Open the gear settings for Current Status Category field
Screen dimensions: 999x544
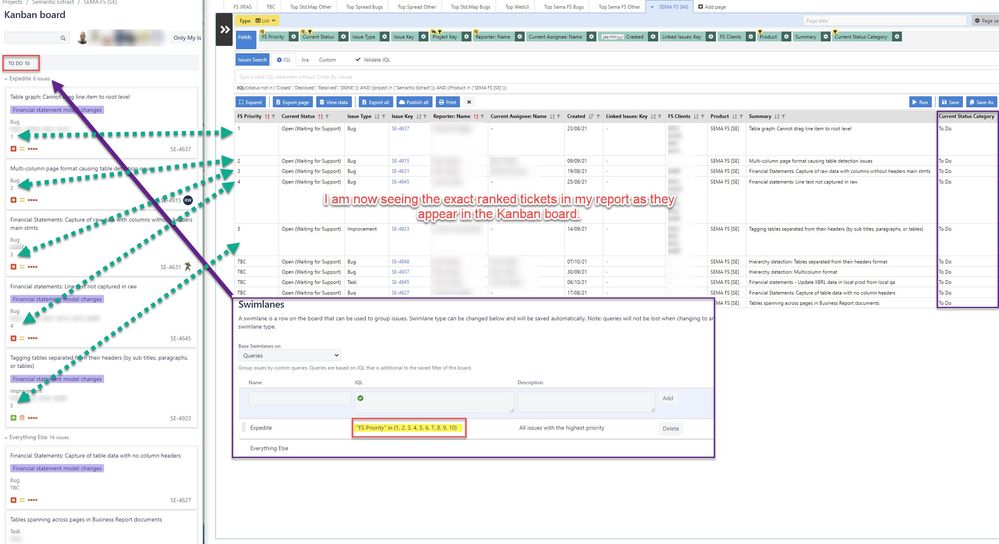(896, 37)
